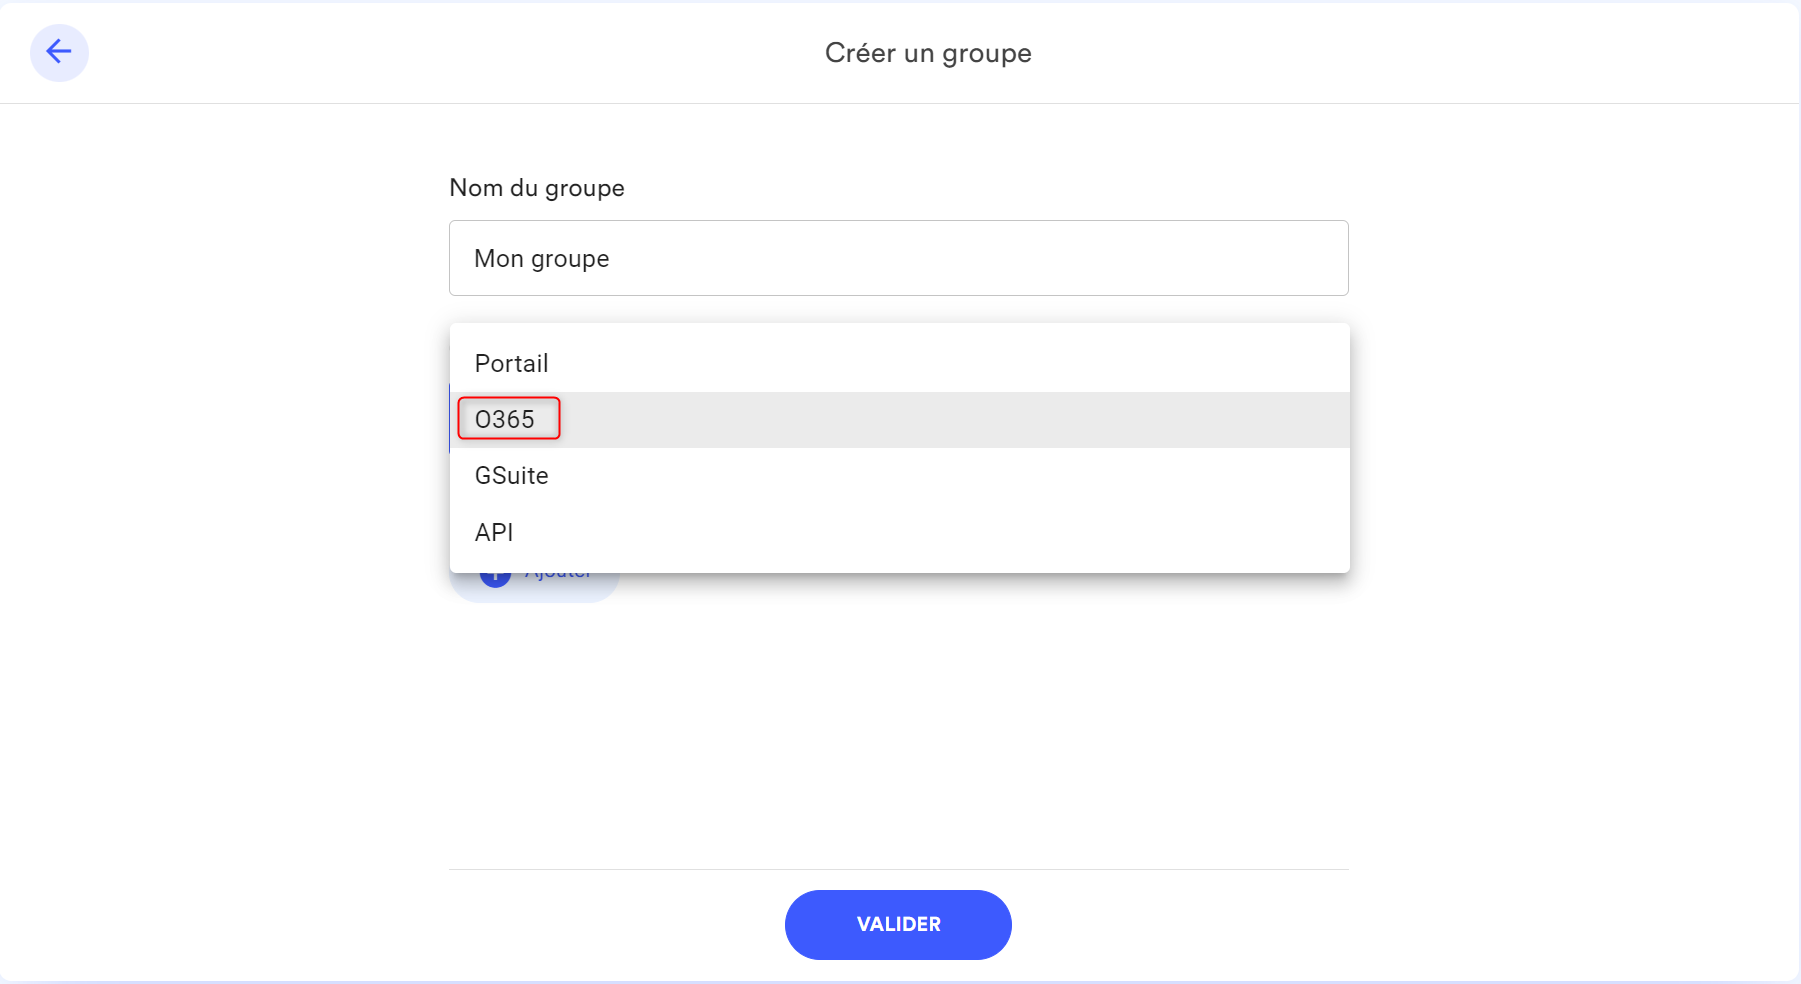Choose the O365 option
This screenshot has width=1801, height=984.
[x=505, y=419]
